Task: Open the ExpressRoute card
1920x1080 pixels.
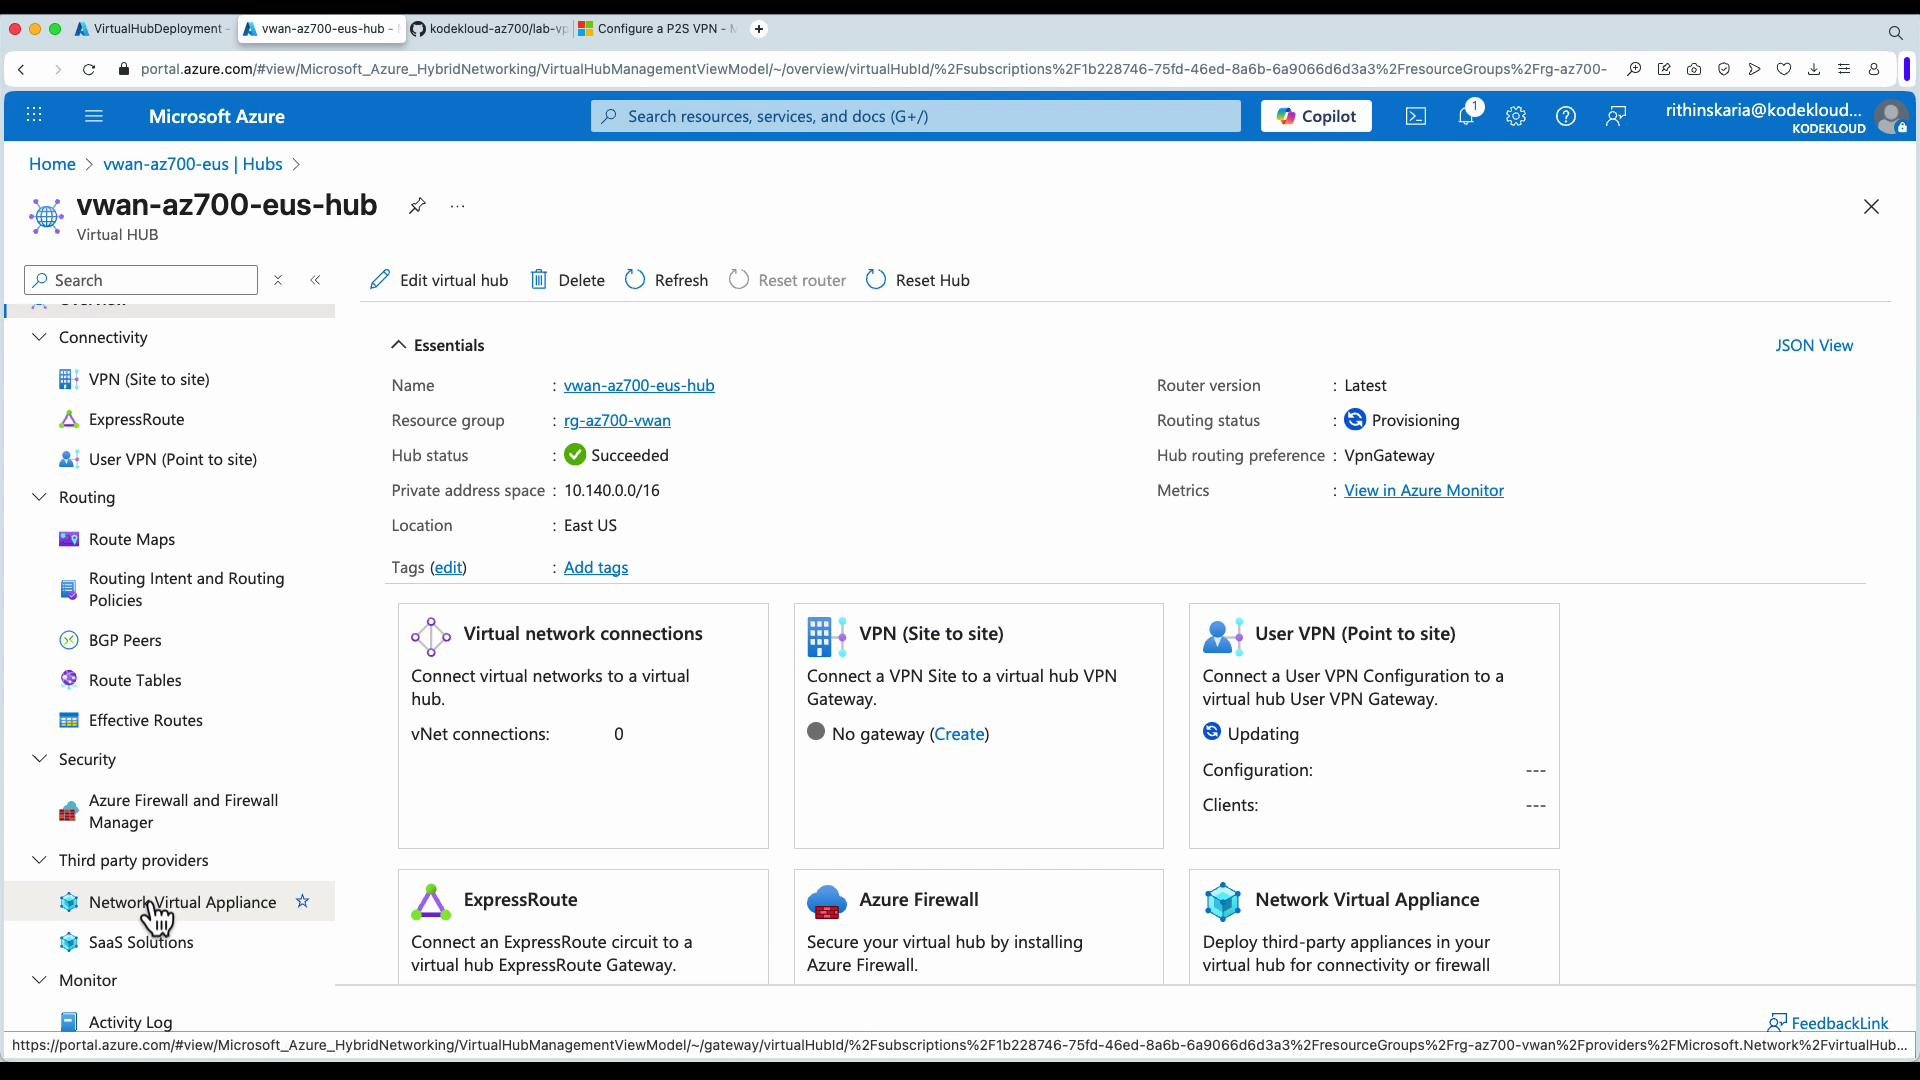Action: pos(583,927)
